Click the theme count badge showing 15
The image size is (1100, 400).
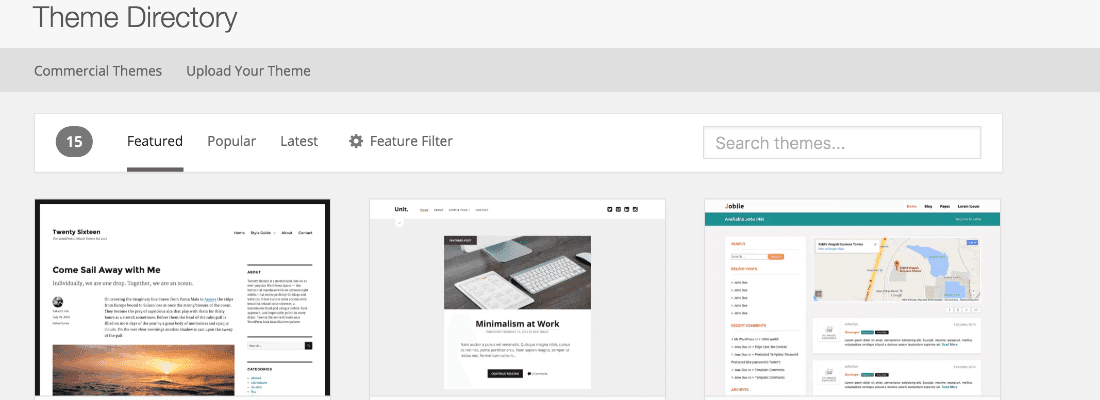tap(74, 142)
